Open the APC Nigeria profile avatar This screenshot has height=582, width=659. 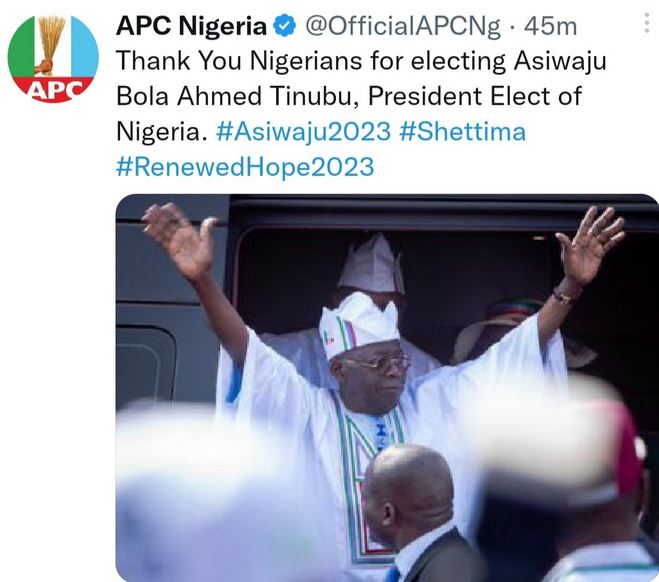pyautogui.click(x=53, y=60)
